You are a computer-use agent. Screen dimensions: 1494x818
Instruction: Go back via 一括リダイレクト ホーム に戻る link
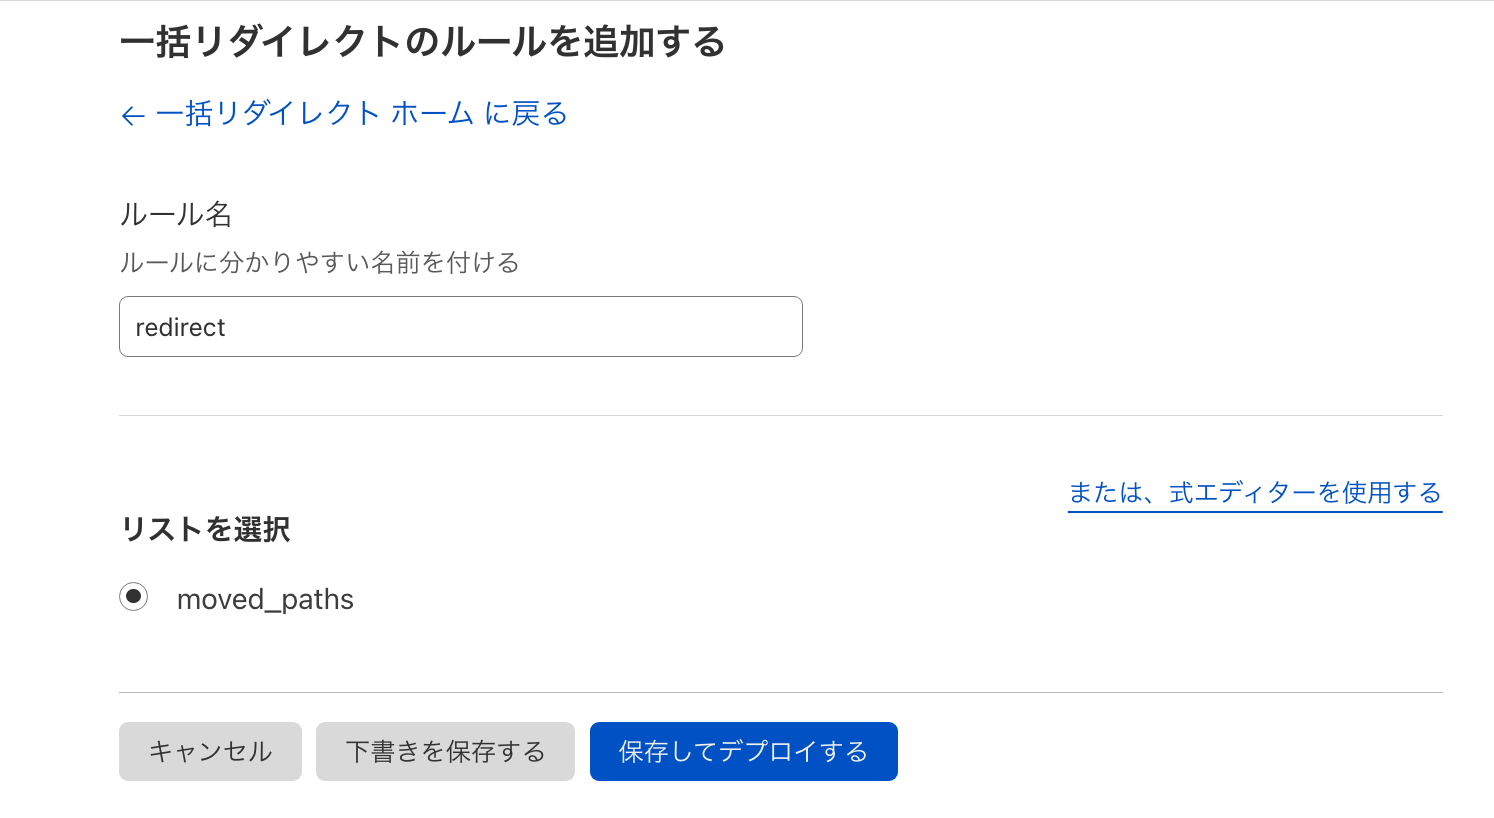[x=344, y=114]
